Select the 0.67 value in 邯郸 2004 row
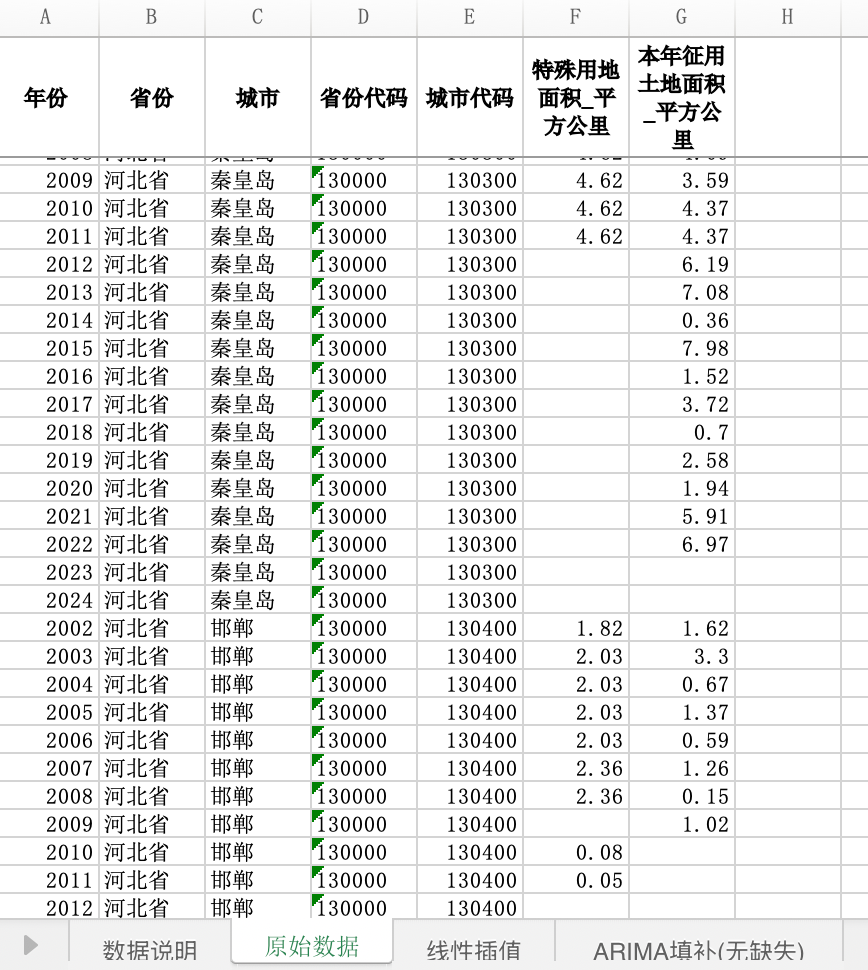868x970 pixels. click(x=682, y=684)
